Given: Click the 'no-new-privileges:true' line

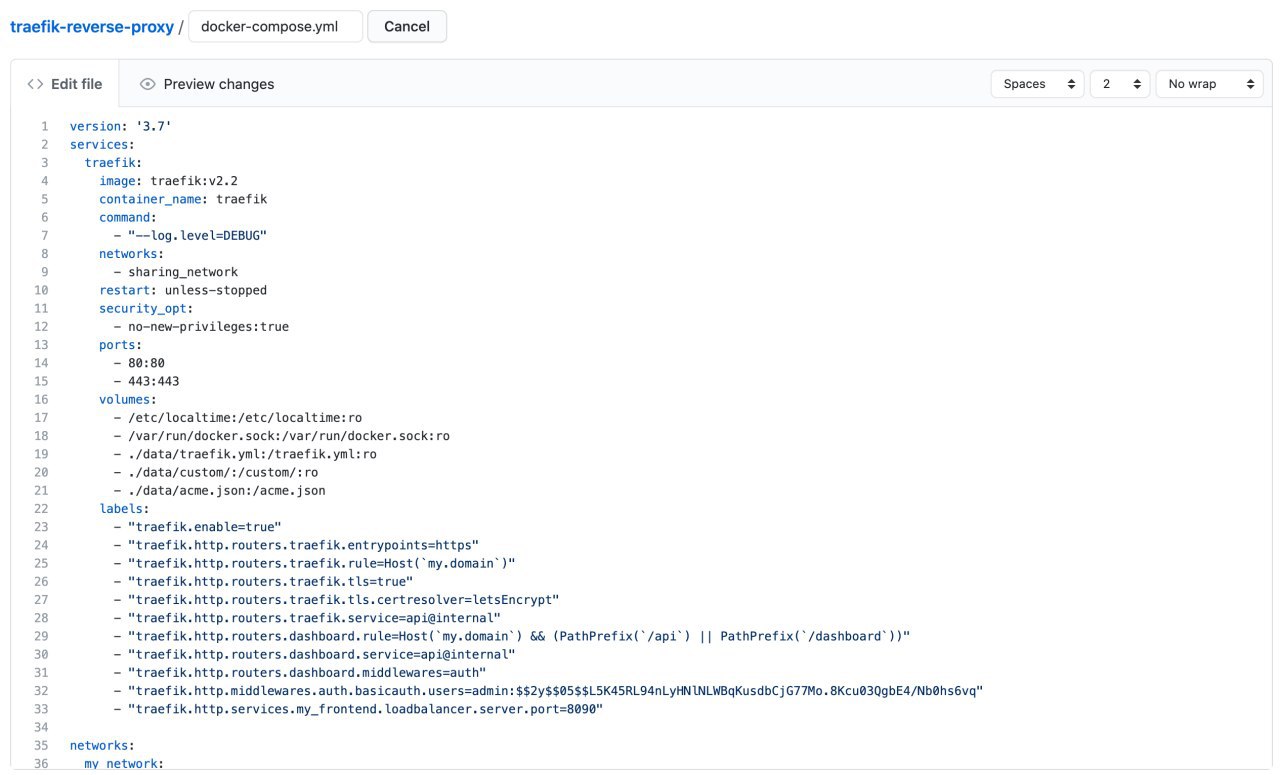Looking at the screenshot, I should (x=201, y=327).
